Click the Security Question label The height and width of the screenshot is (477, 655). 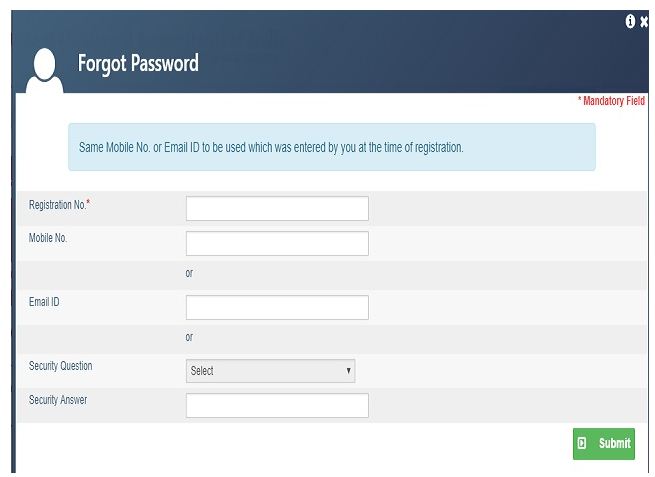pos(61,366)
